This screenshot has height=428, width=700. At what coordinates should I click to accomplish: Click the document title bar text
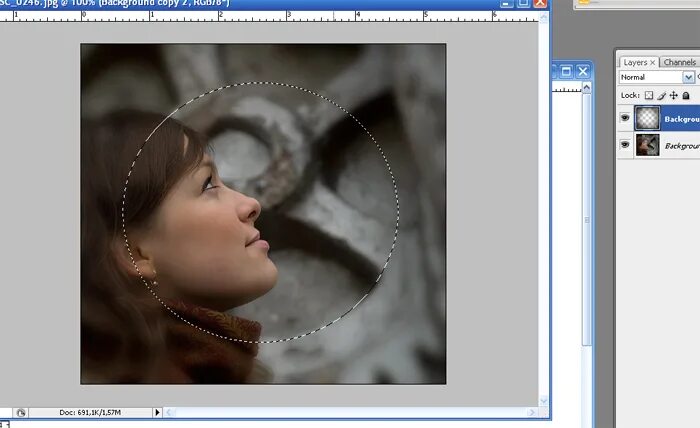click(x=114, y=3)
